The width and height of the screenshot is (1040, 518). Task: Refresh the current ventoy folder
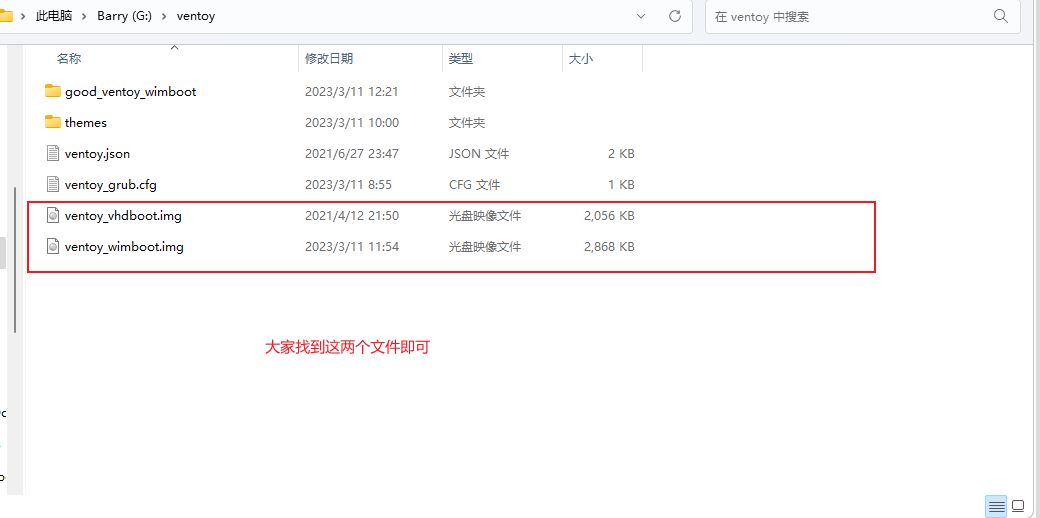(675, 16)
